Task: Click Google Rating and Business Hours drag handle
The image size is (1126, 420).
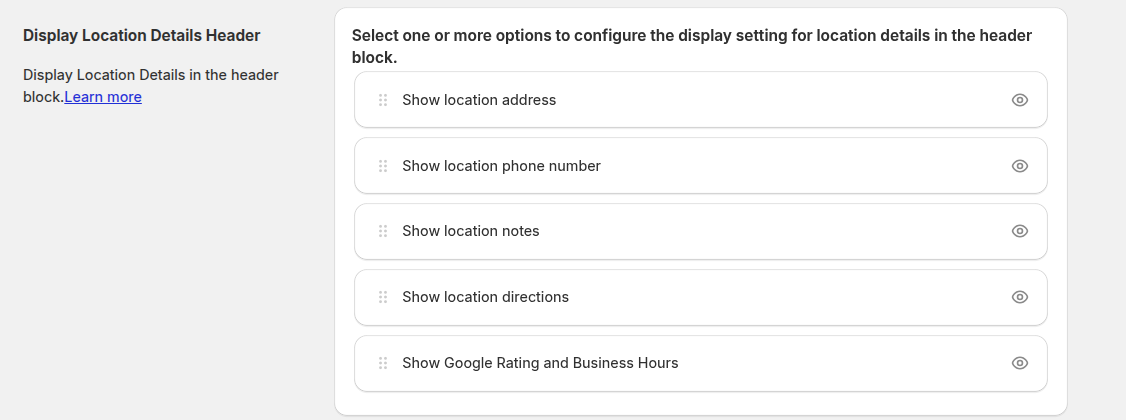Action: pyautogui.click(x=383, y=363)
